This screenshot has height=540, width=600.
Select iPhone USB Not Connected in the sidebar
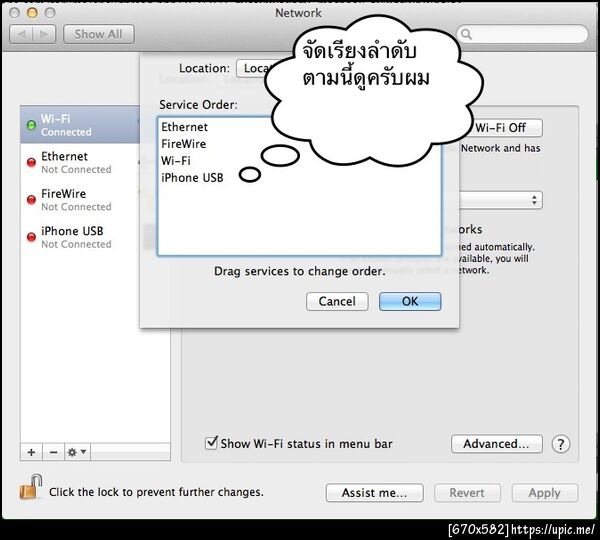pyautogui.click(x=80, y=237)
